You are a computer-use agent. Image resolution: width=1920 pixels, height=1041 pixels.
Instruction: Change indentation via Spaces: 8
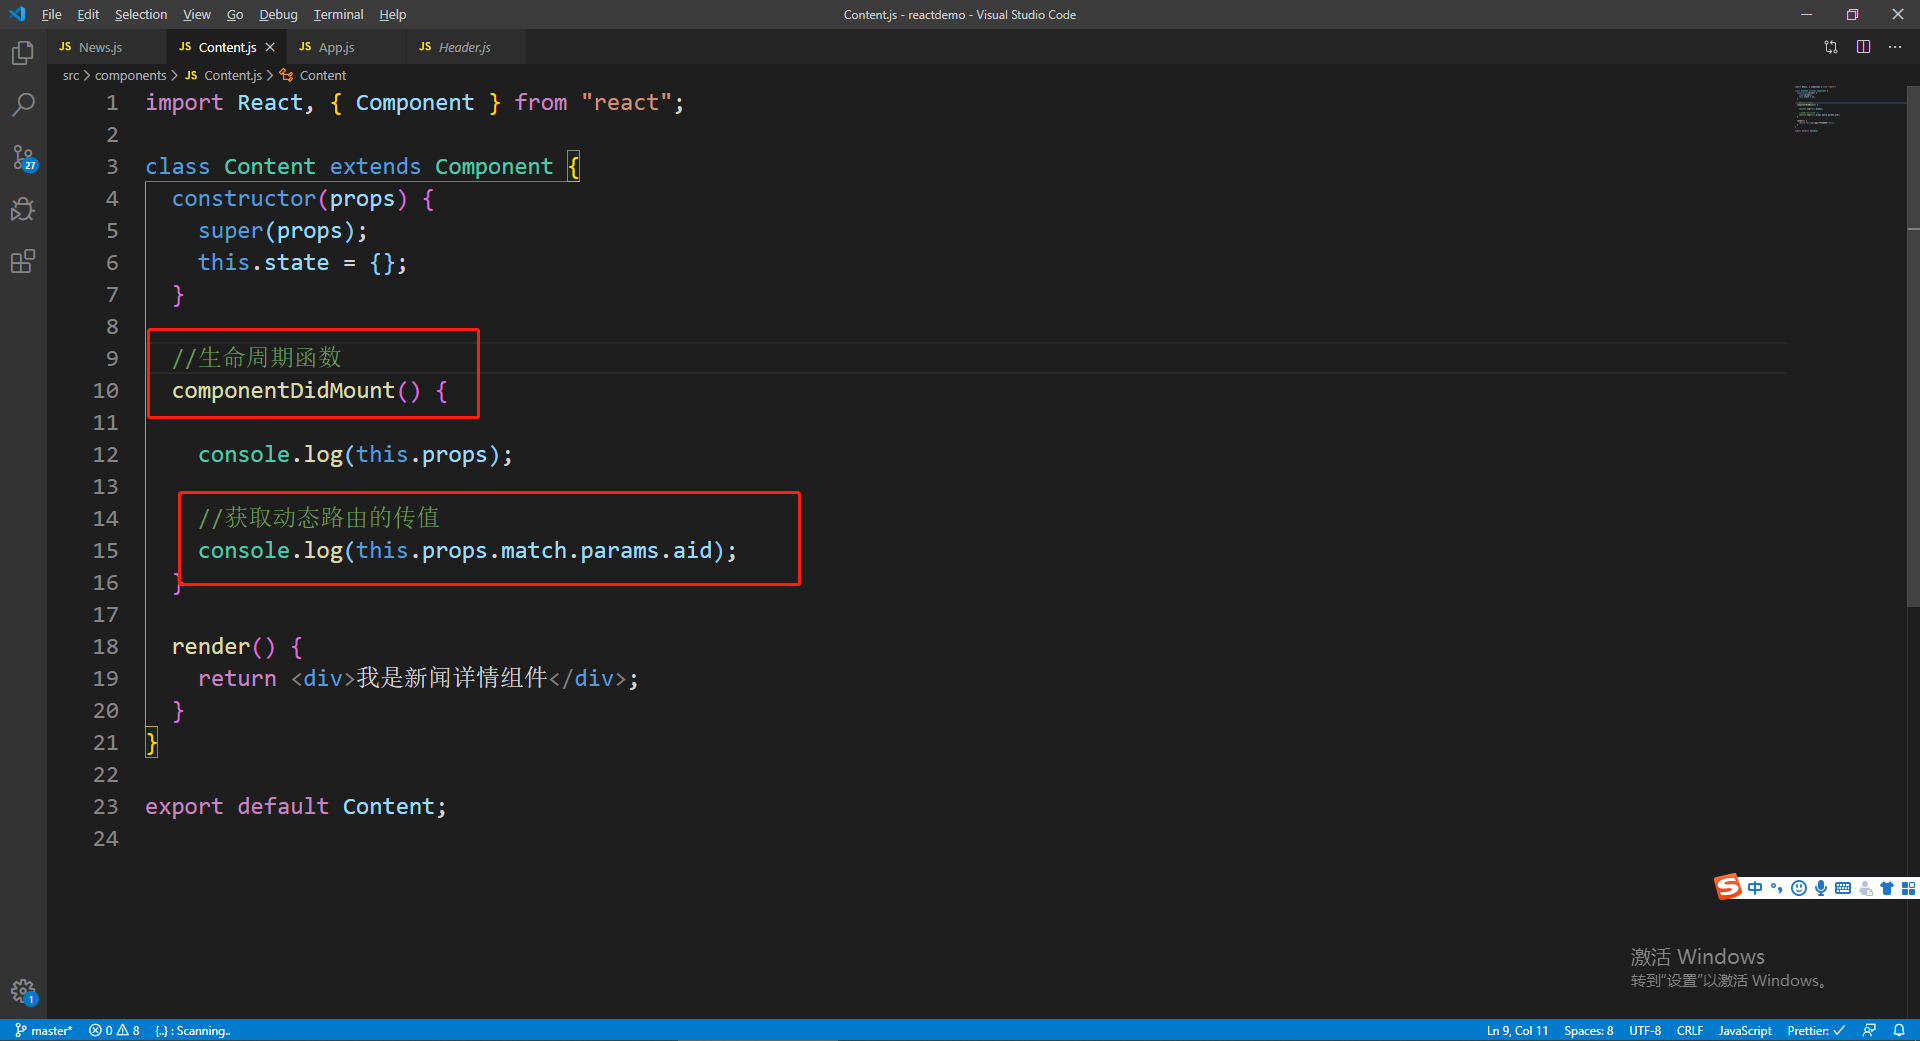(x=1588, y=1030)
